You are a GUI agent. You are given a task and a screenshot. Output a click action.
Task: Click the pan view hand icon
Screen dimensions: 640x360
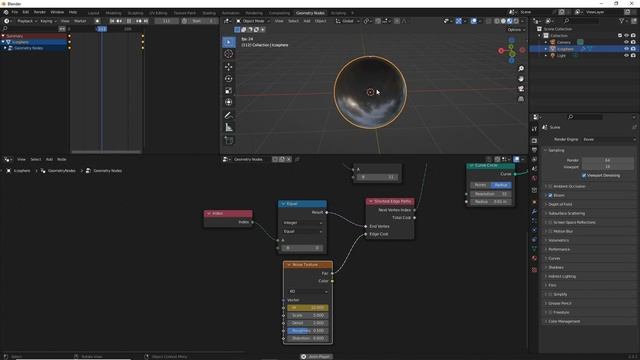521,78
